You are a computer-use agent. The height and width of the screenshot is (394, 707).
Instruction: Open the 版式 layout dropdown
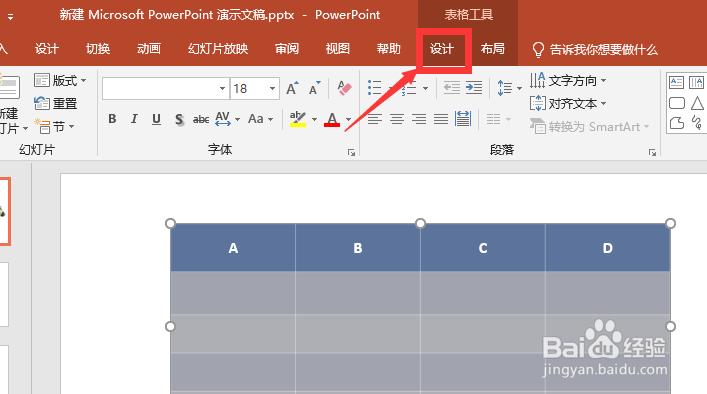tap(60, 81)
